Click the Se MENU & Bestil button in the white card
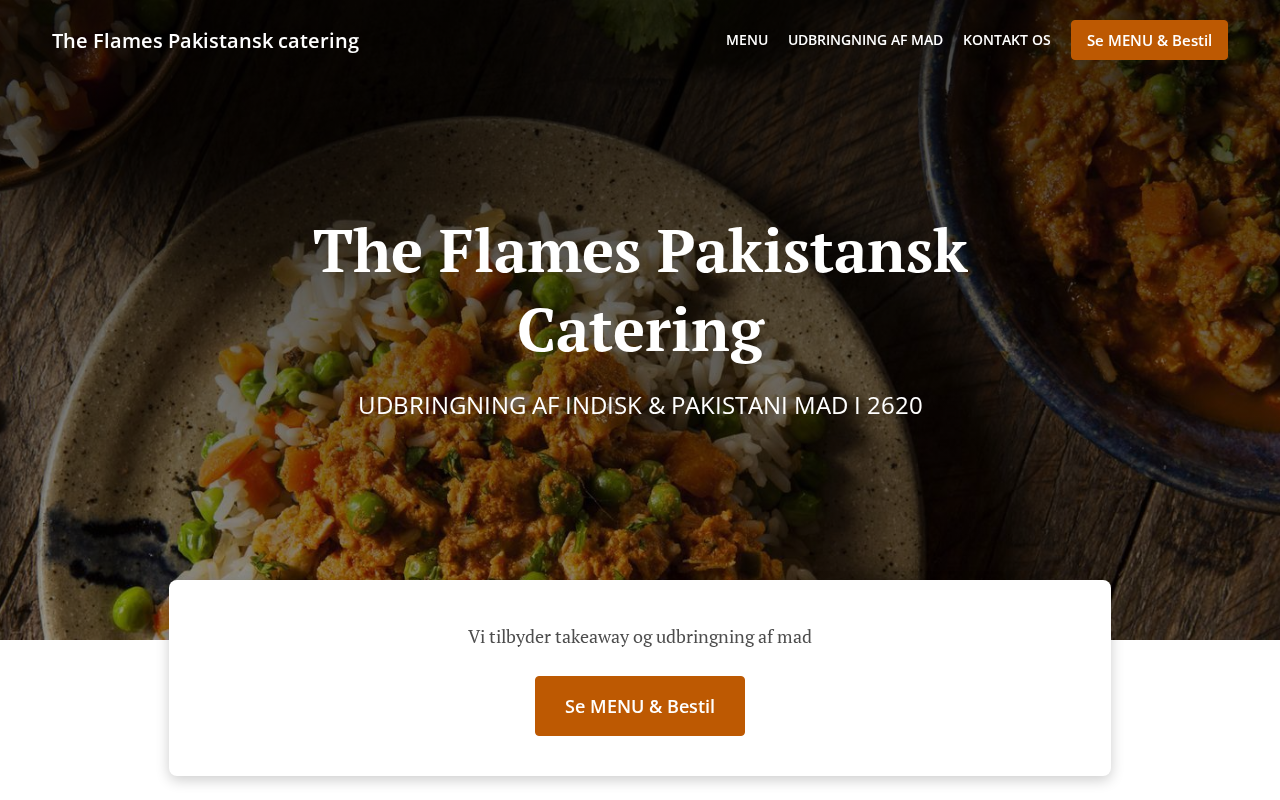The image size is (1280, 800). click(x=640, y=706)
